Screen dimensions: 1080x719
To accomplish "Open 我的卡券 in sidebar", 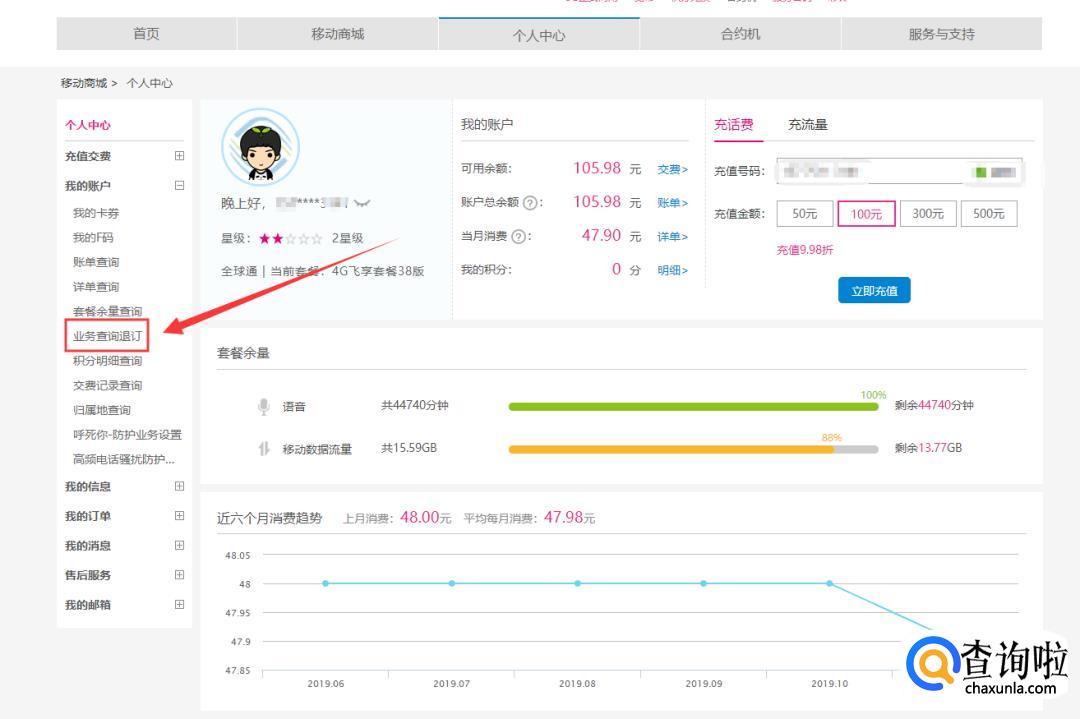I will tap(96, 213).
